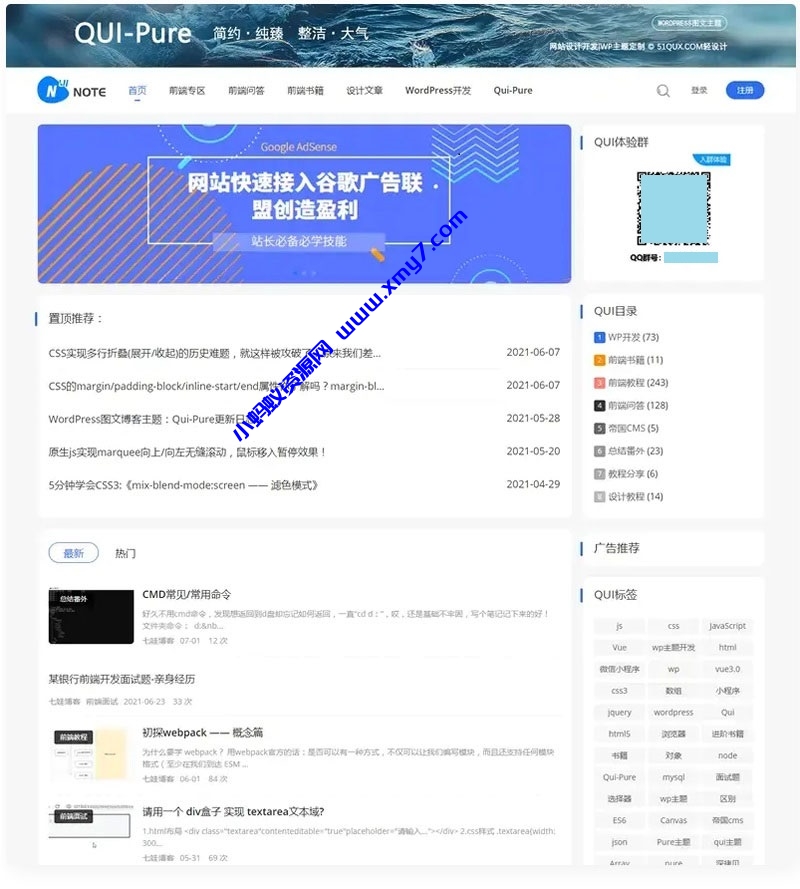Click the blue number 1 badge beside WP开发
Screen dimensions: 800x889
click(598, 337)
